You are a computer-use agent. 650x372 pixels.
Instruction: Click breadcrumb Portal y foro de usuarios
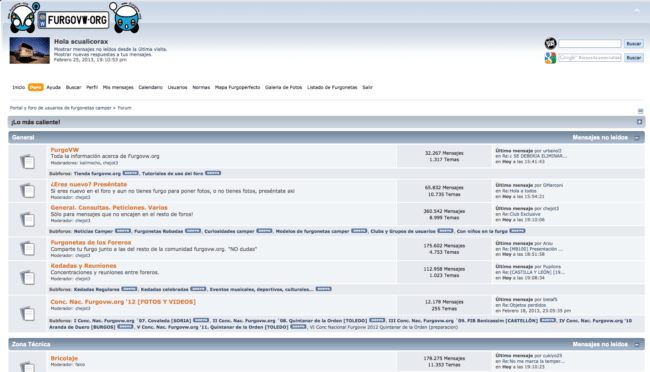pos(61,108)
